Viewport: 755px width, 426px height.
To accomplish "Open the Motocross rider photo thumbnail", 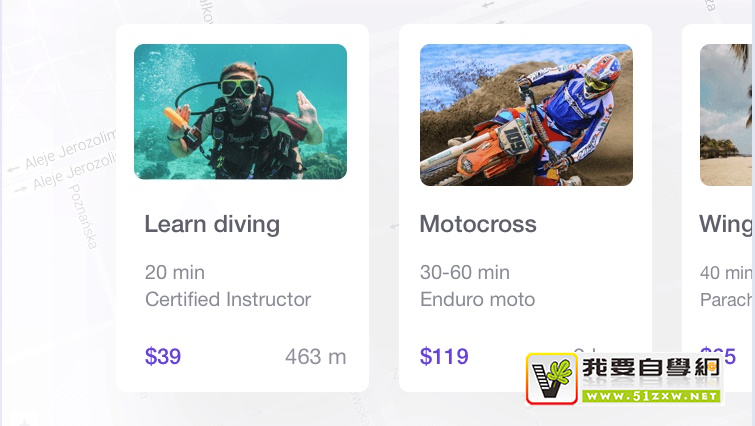I will pos(526,115).
